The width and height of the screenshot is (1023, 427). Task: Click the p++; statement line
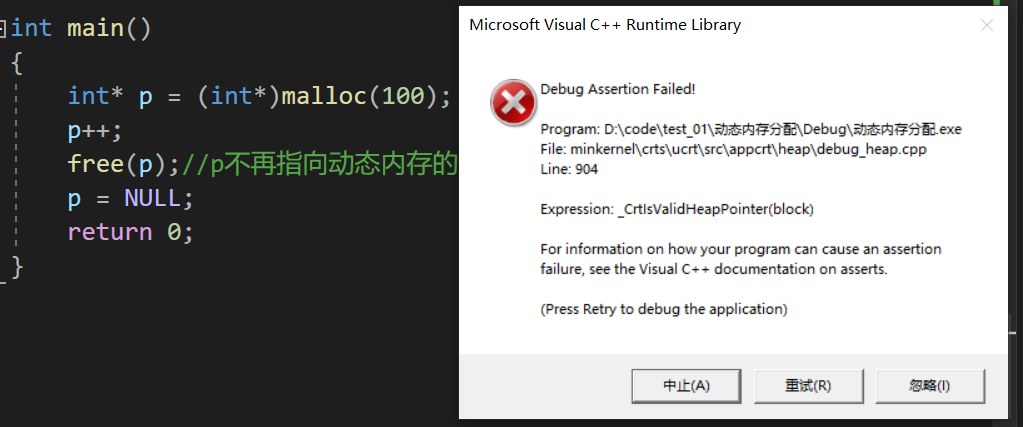pos(96,131)
